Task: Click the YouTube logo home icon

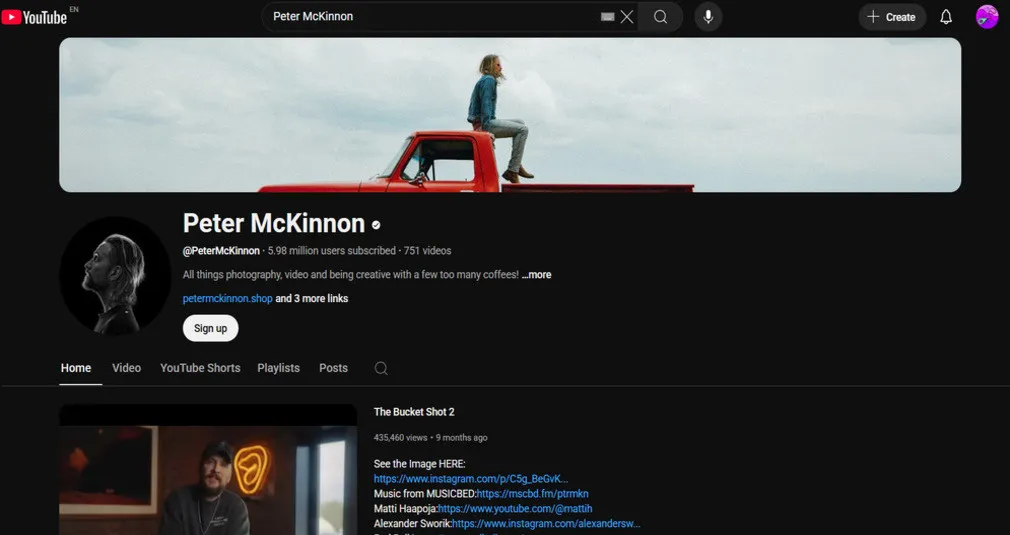Action: (x=34, y=17)
